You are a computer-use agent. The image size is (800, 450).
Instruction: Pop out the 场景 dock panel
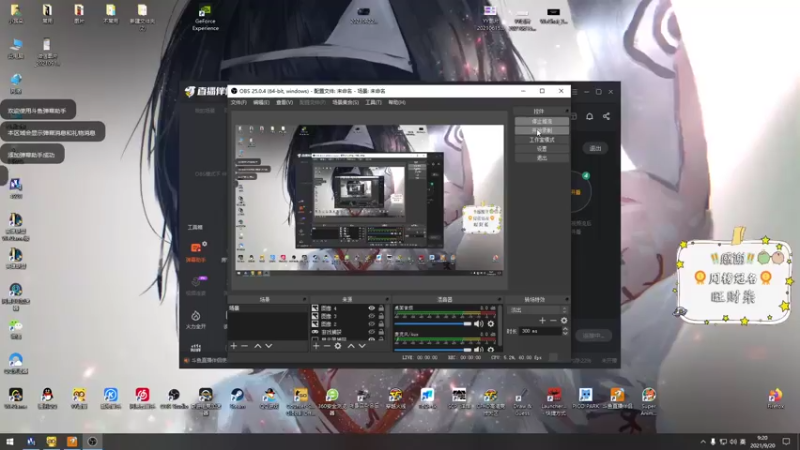[305, 299]
